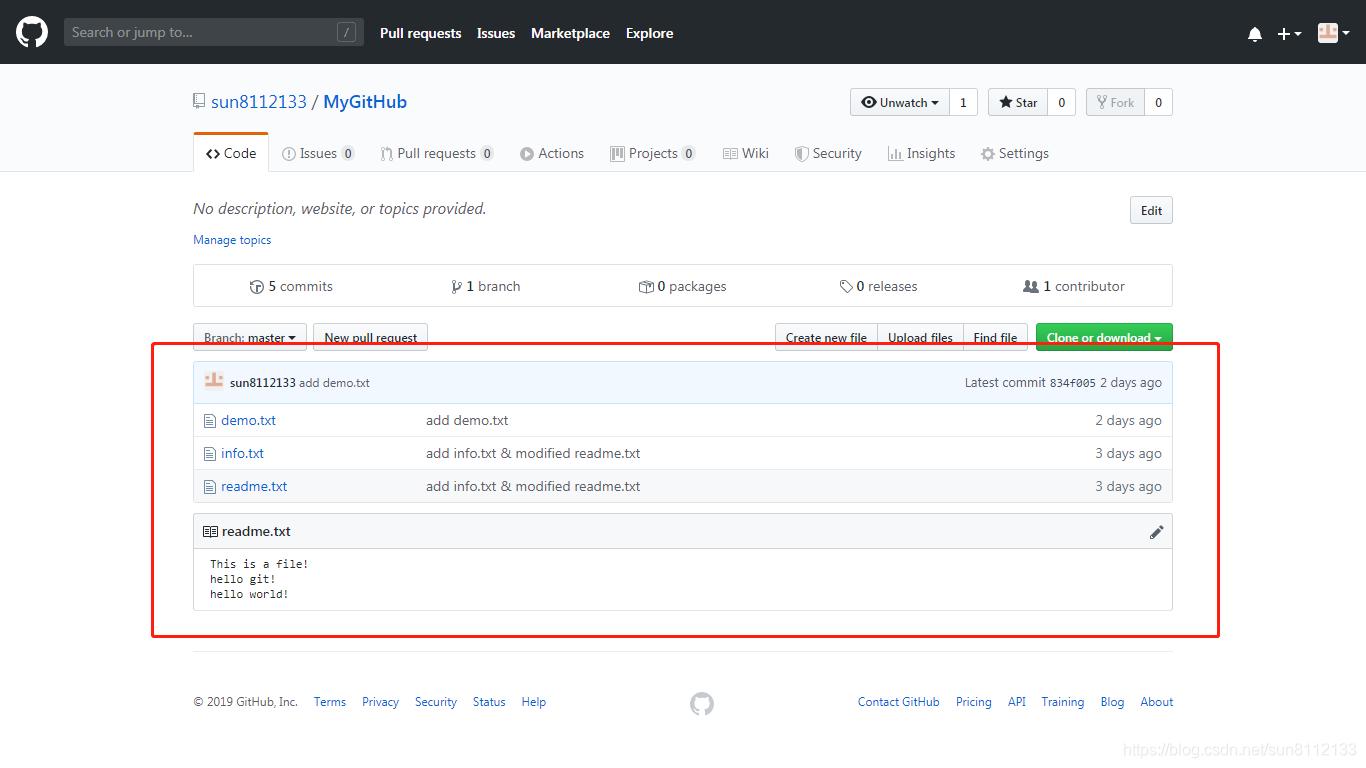This screenshot has height=768, width=1366.
Task: View the 1 branch list
Action: coord(486,286)
